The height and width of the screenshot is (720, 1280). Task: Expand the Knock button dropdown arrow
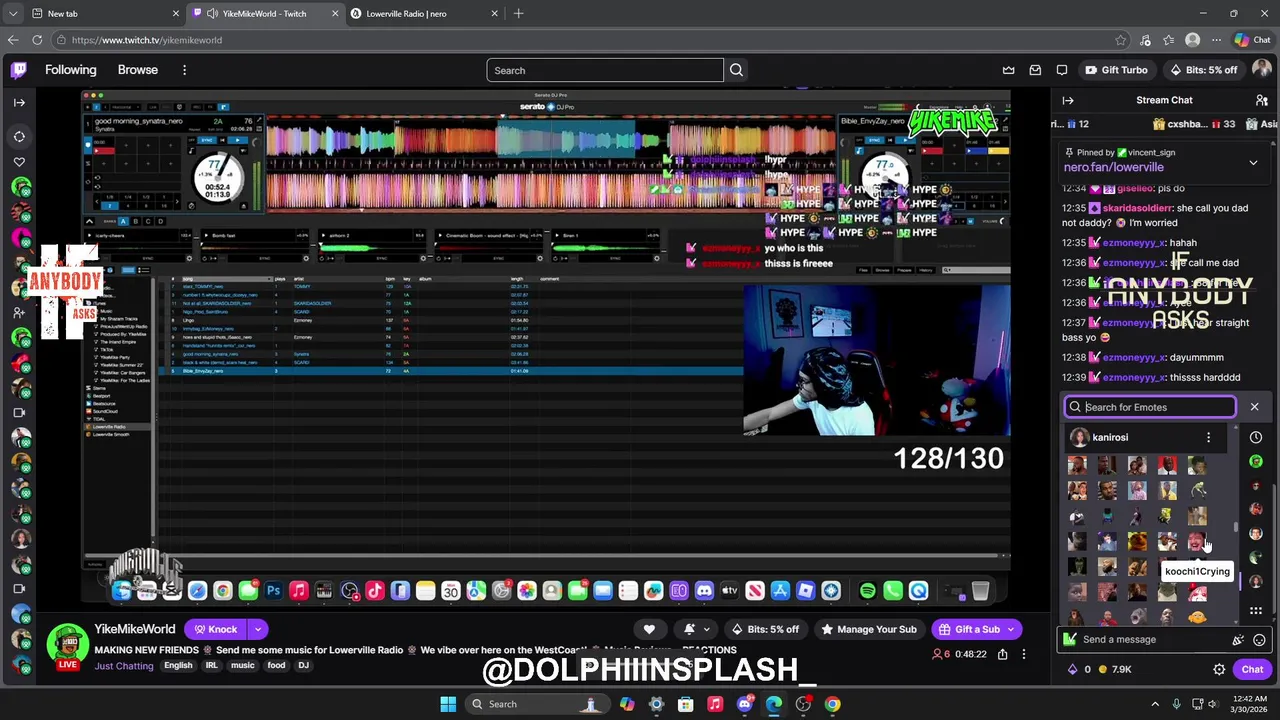coord(258,629)
